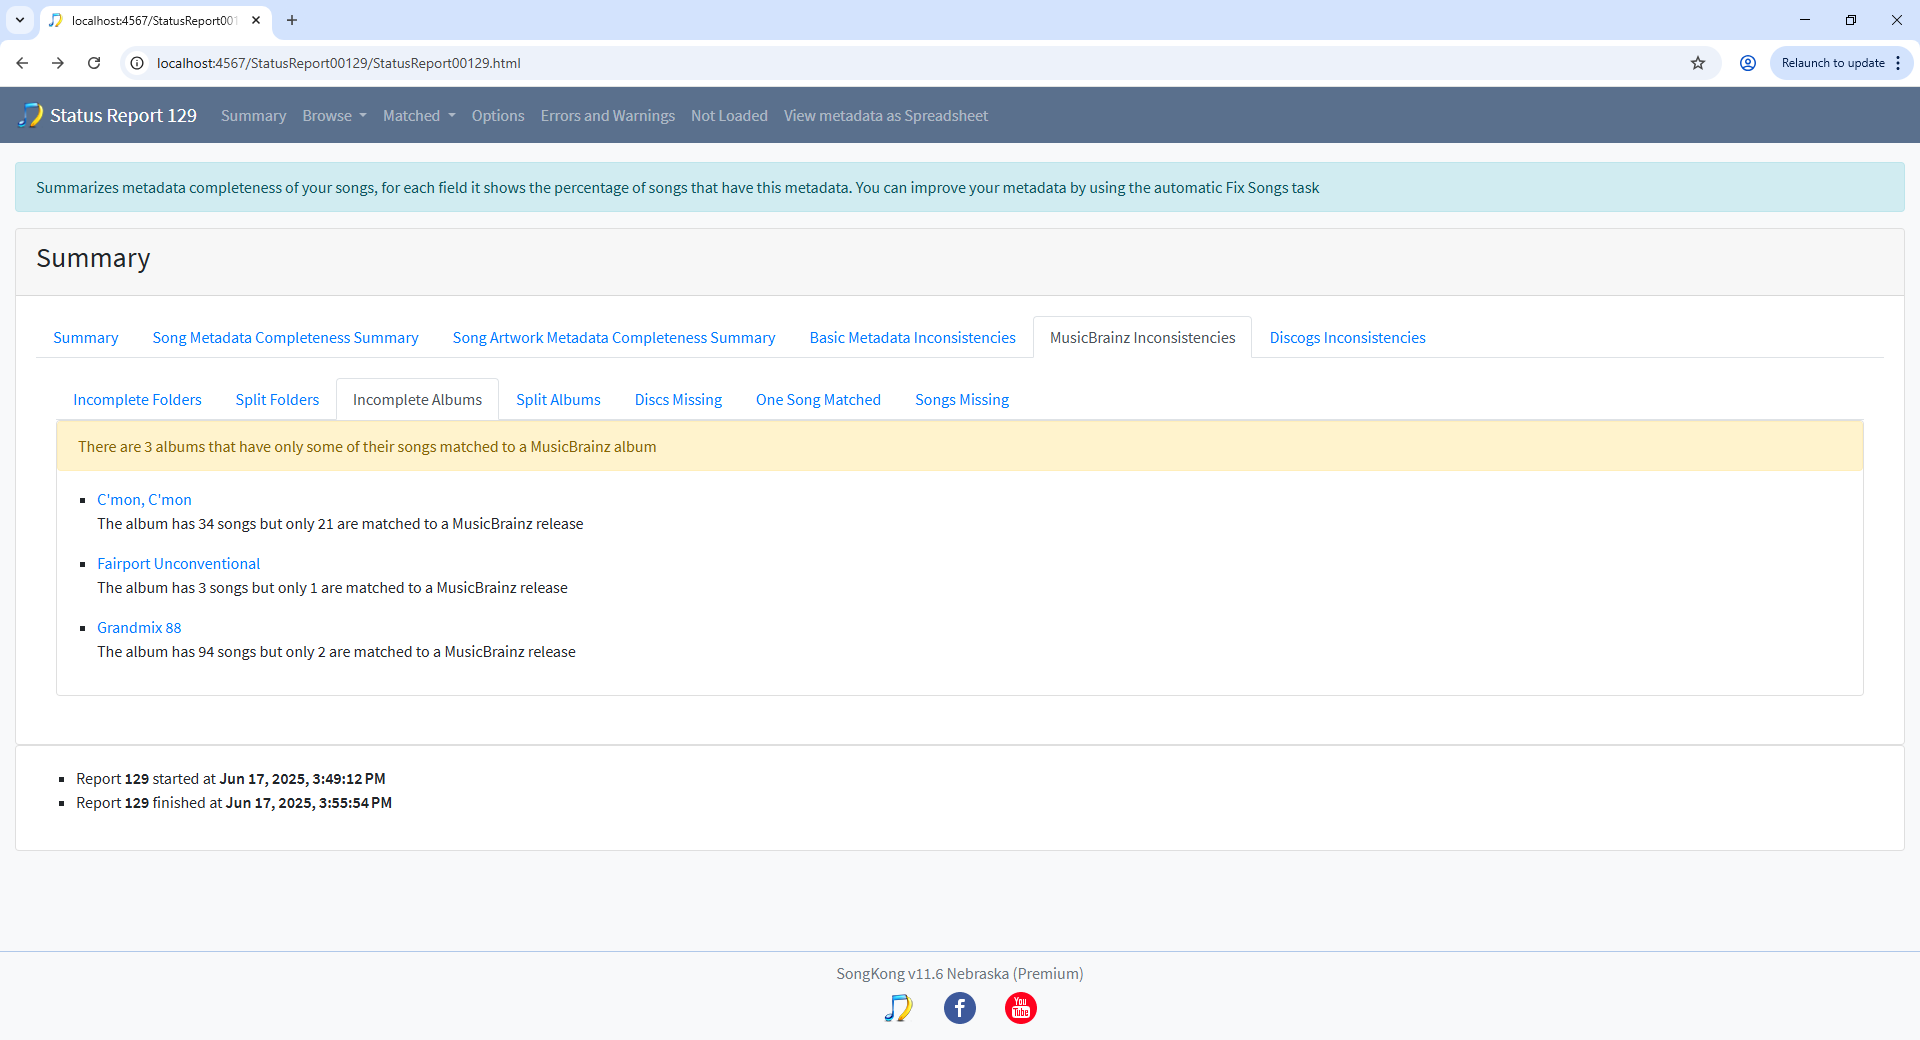The image size is (1920, 1040).
Task: Open the YouTube icon in footer
Action: coord(1021,1008)
